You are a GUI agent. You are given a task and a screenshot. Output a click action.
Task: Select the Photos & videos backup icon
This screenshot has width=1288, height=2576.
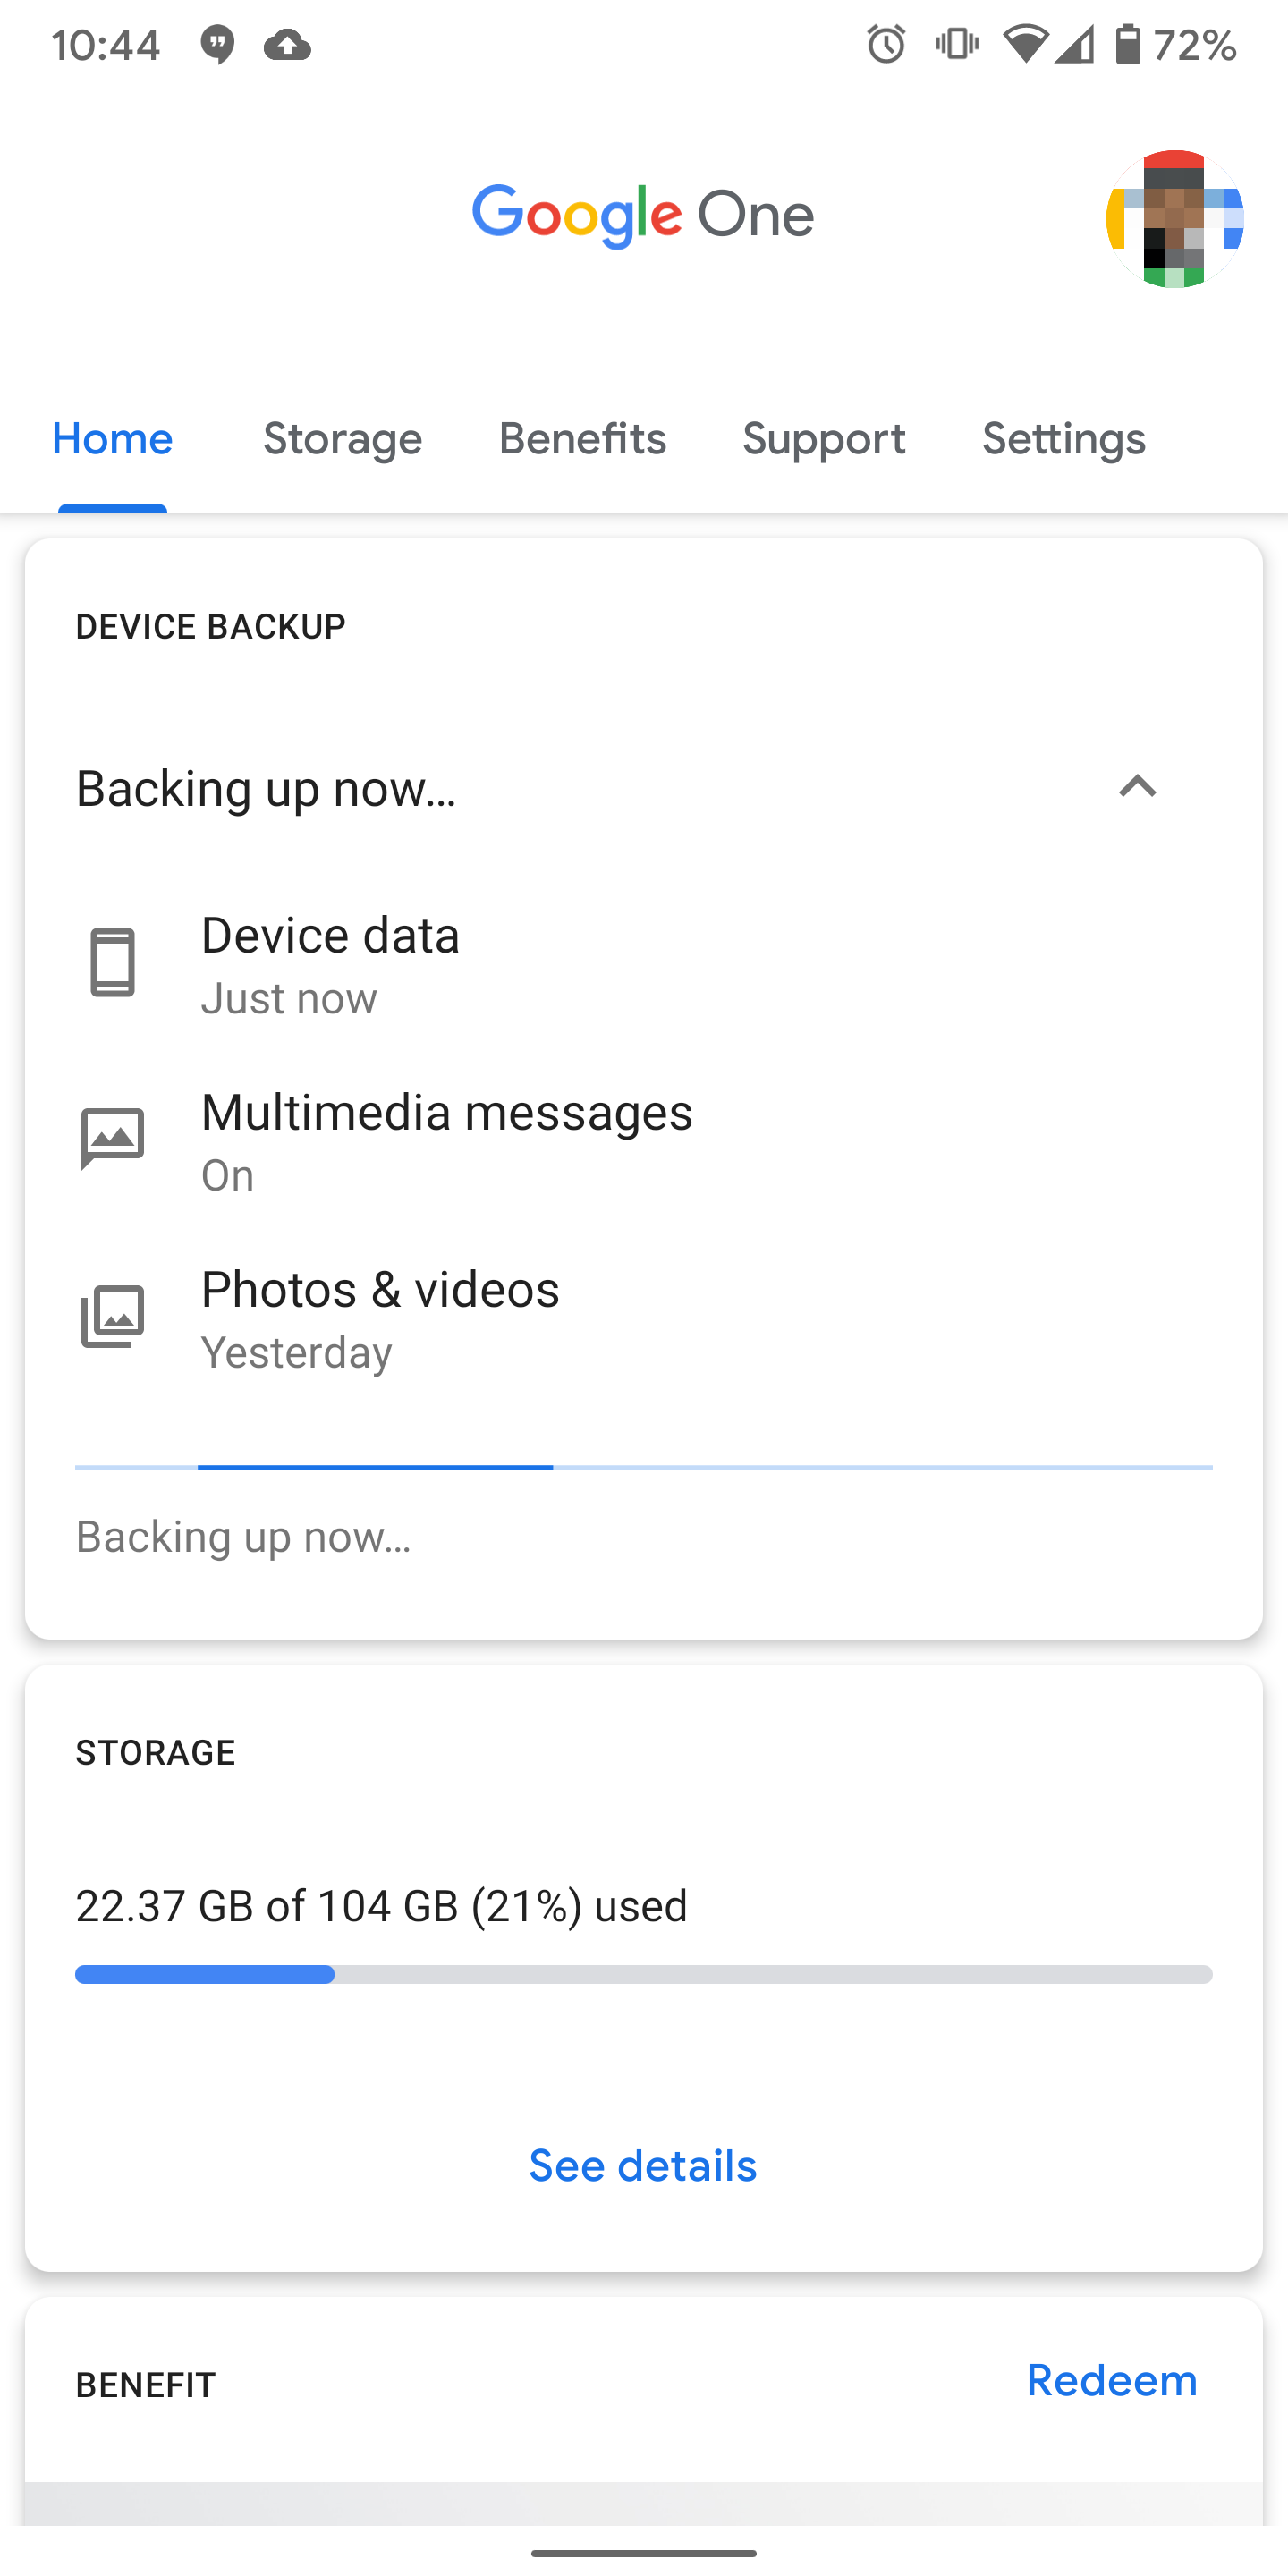click(x=113, y=1316)
